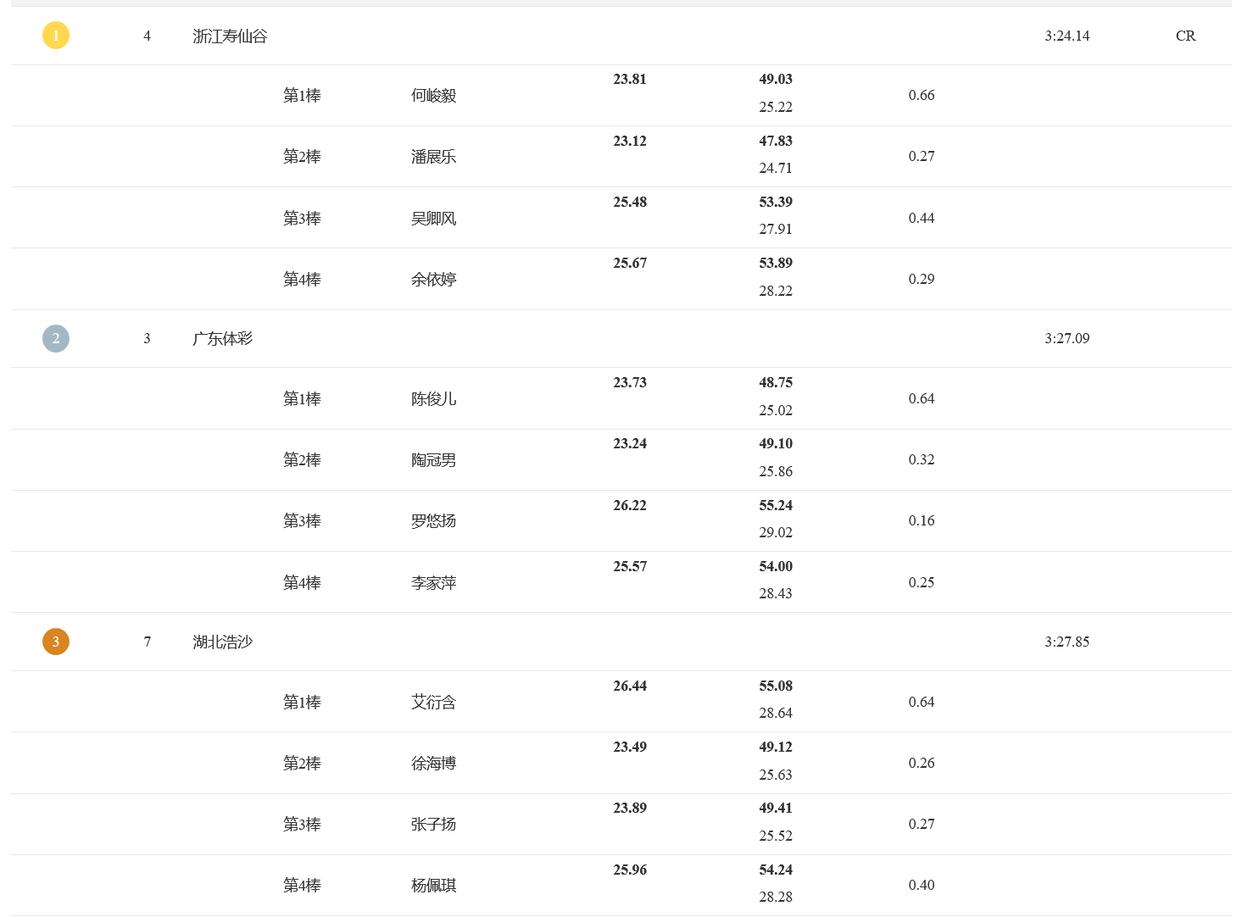Click swimmer name 徐海博
This screenshot has height=917, width=1242.
coord(434,764)
